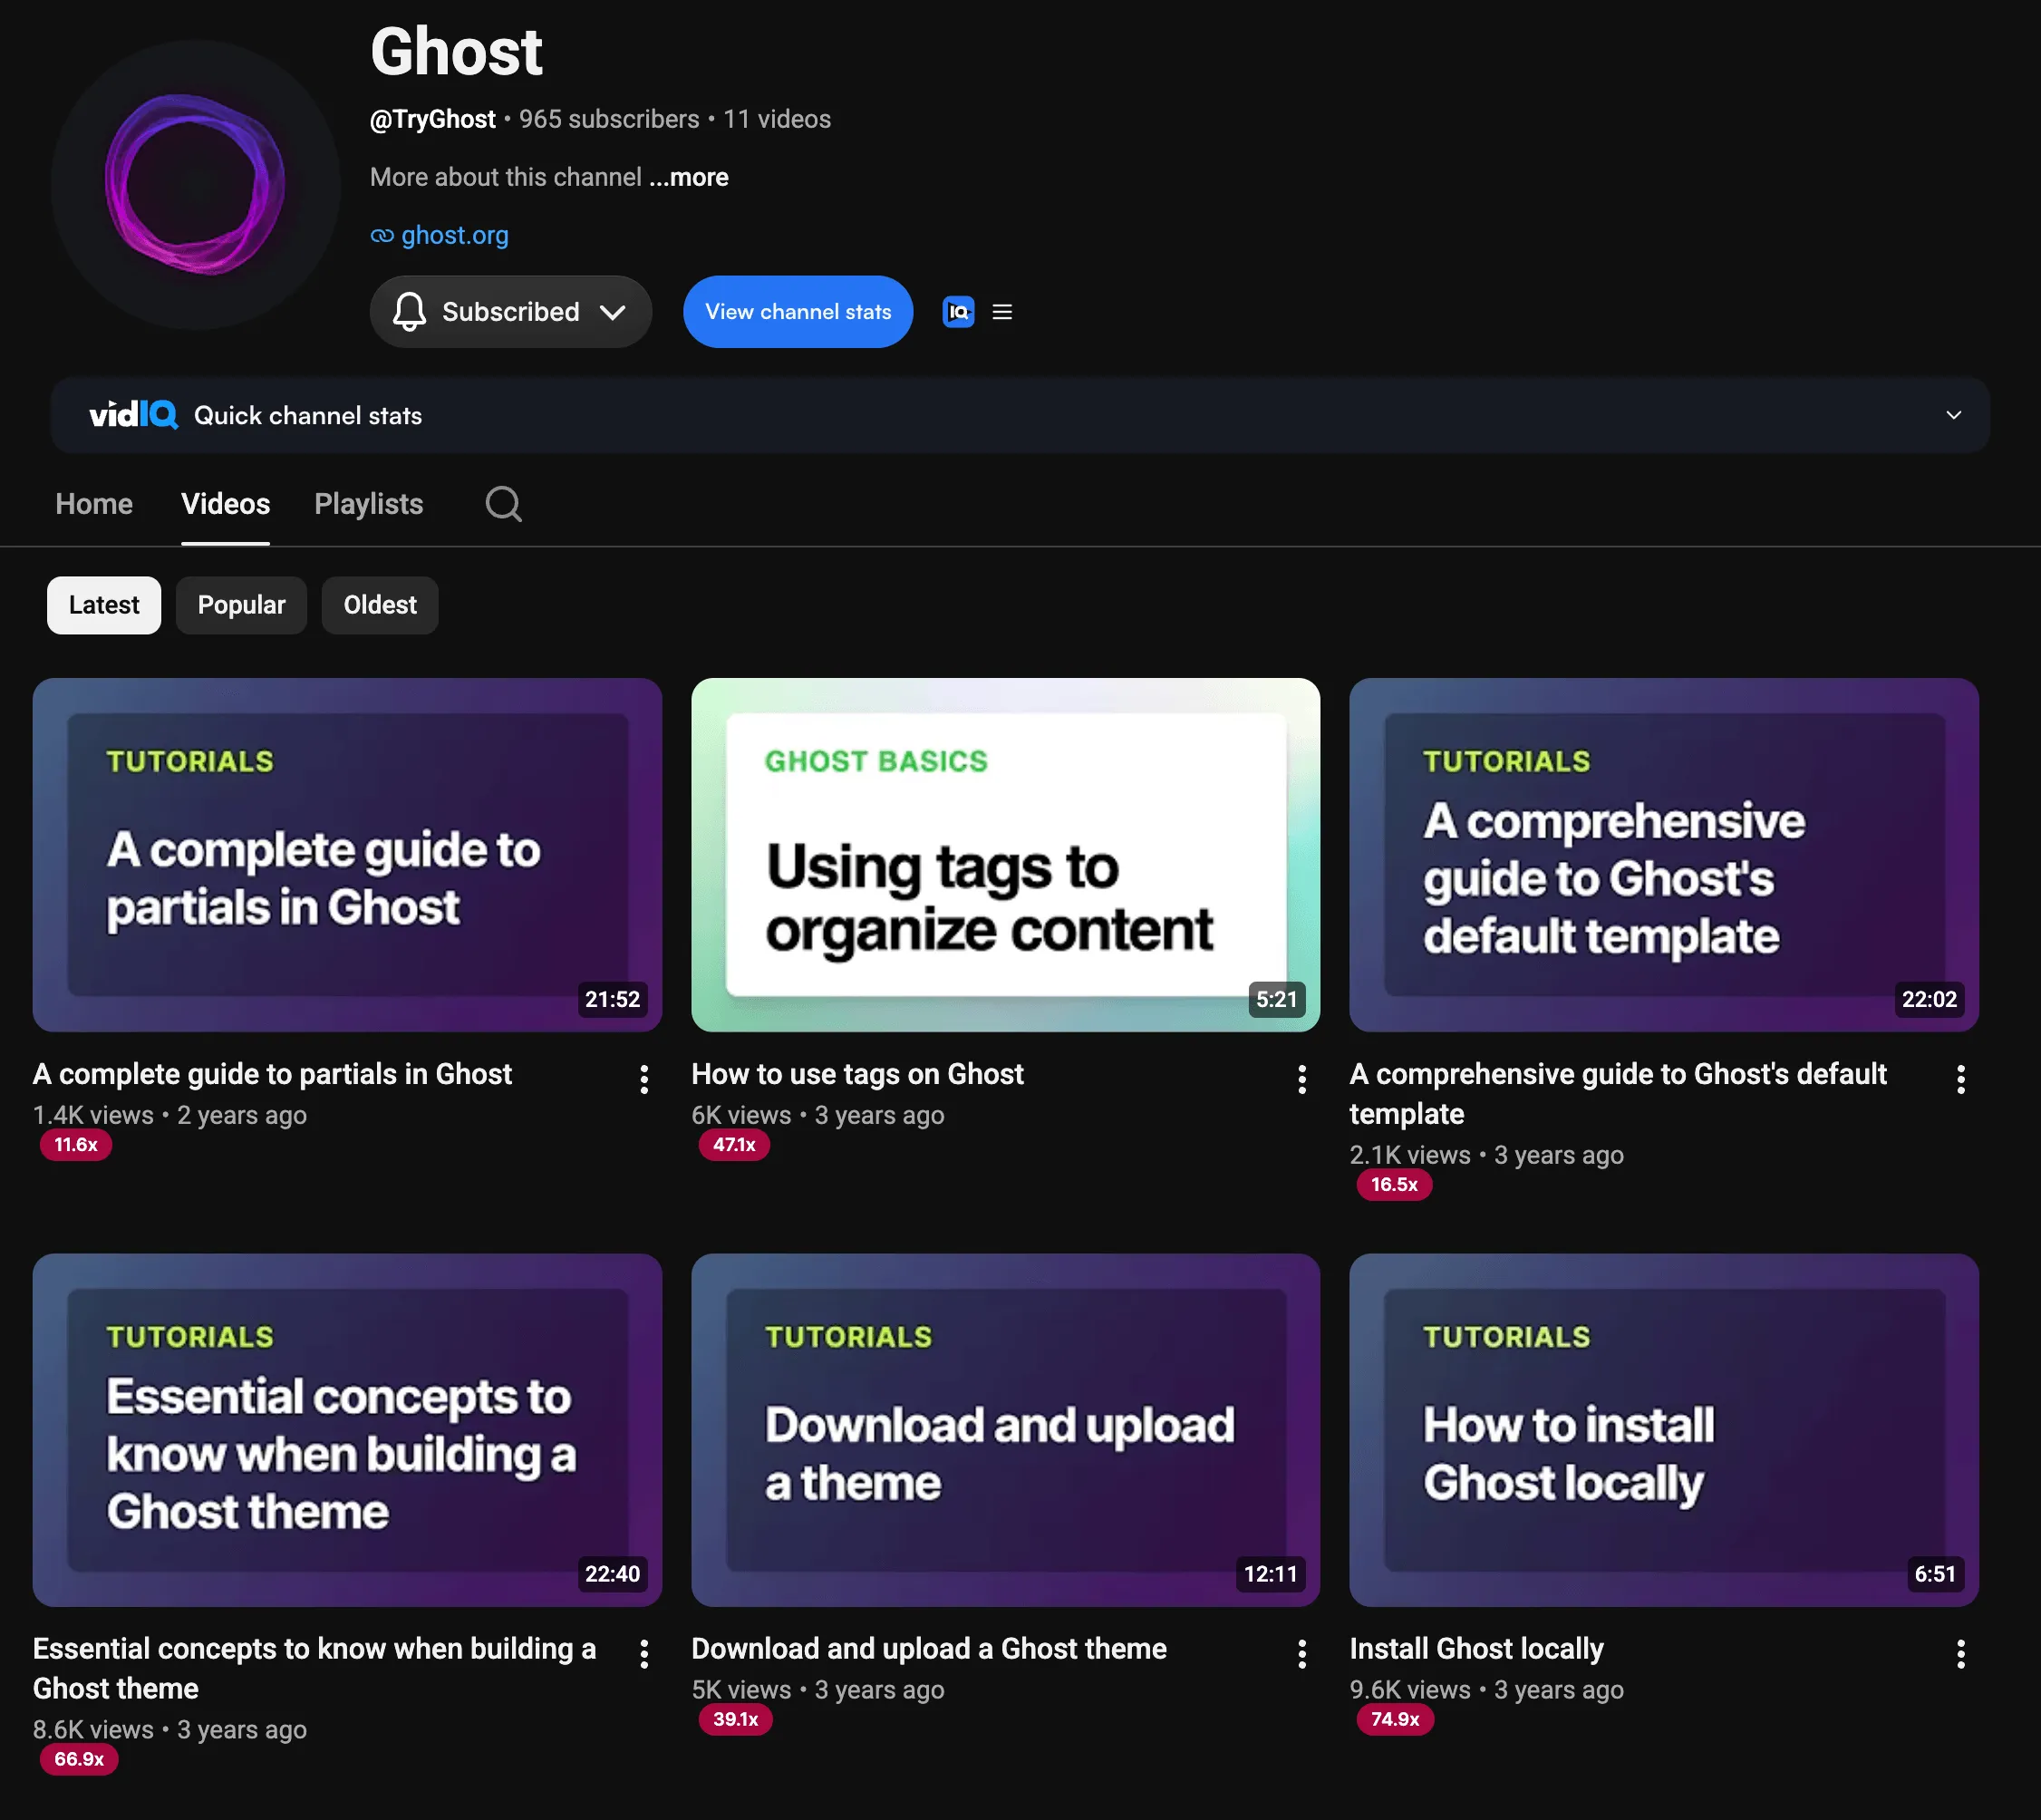This screenshot has width=2041, height=1820.
Task: Click "9.6K views • 3 years ago" text
Action: pyautogui.click(x=1486, y=1690)
